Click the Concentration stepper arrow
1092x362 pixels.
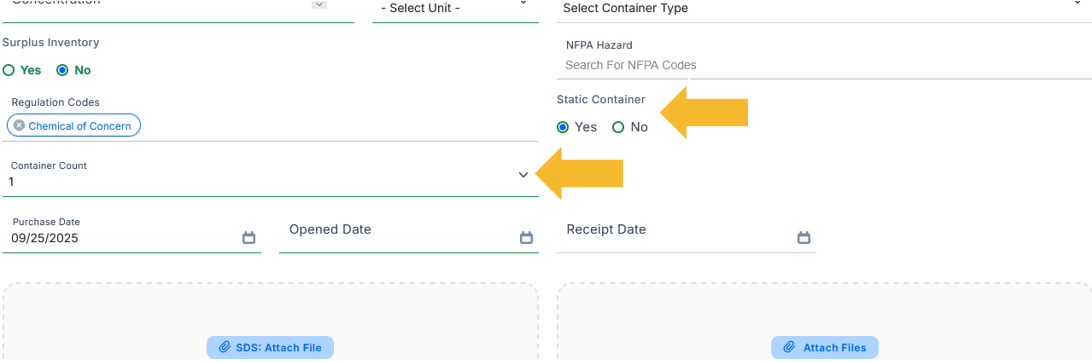(x=319, y=4)
